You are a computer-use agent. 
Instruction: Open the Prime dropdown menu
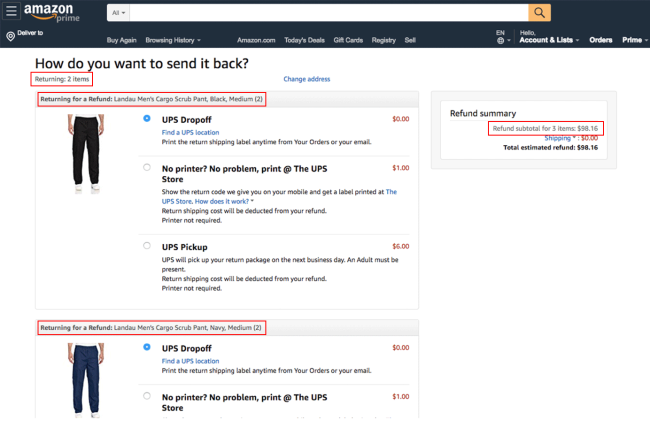[x=632, y=40]
